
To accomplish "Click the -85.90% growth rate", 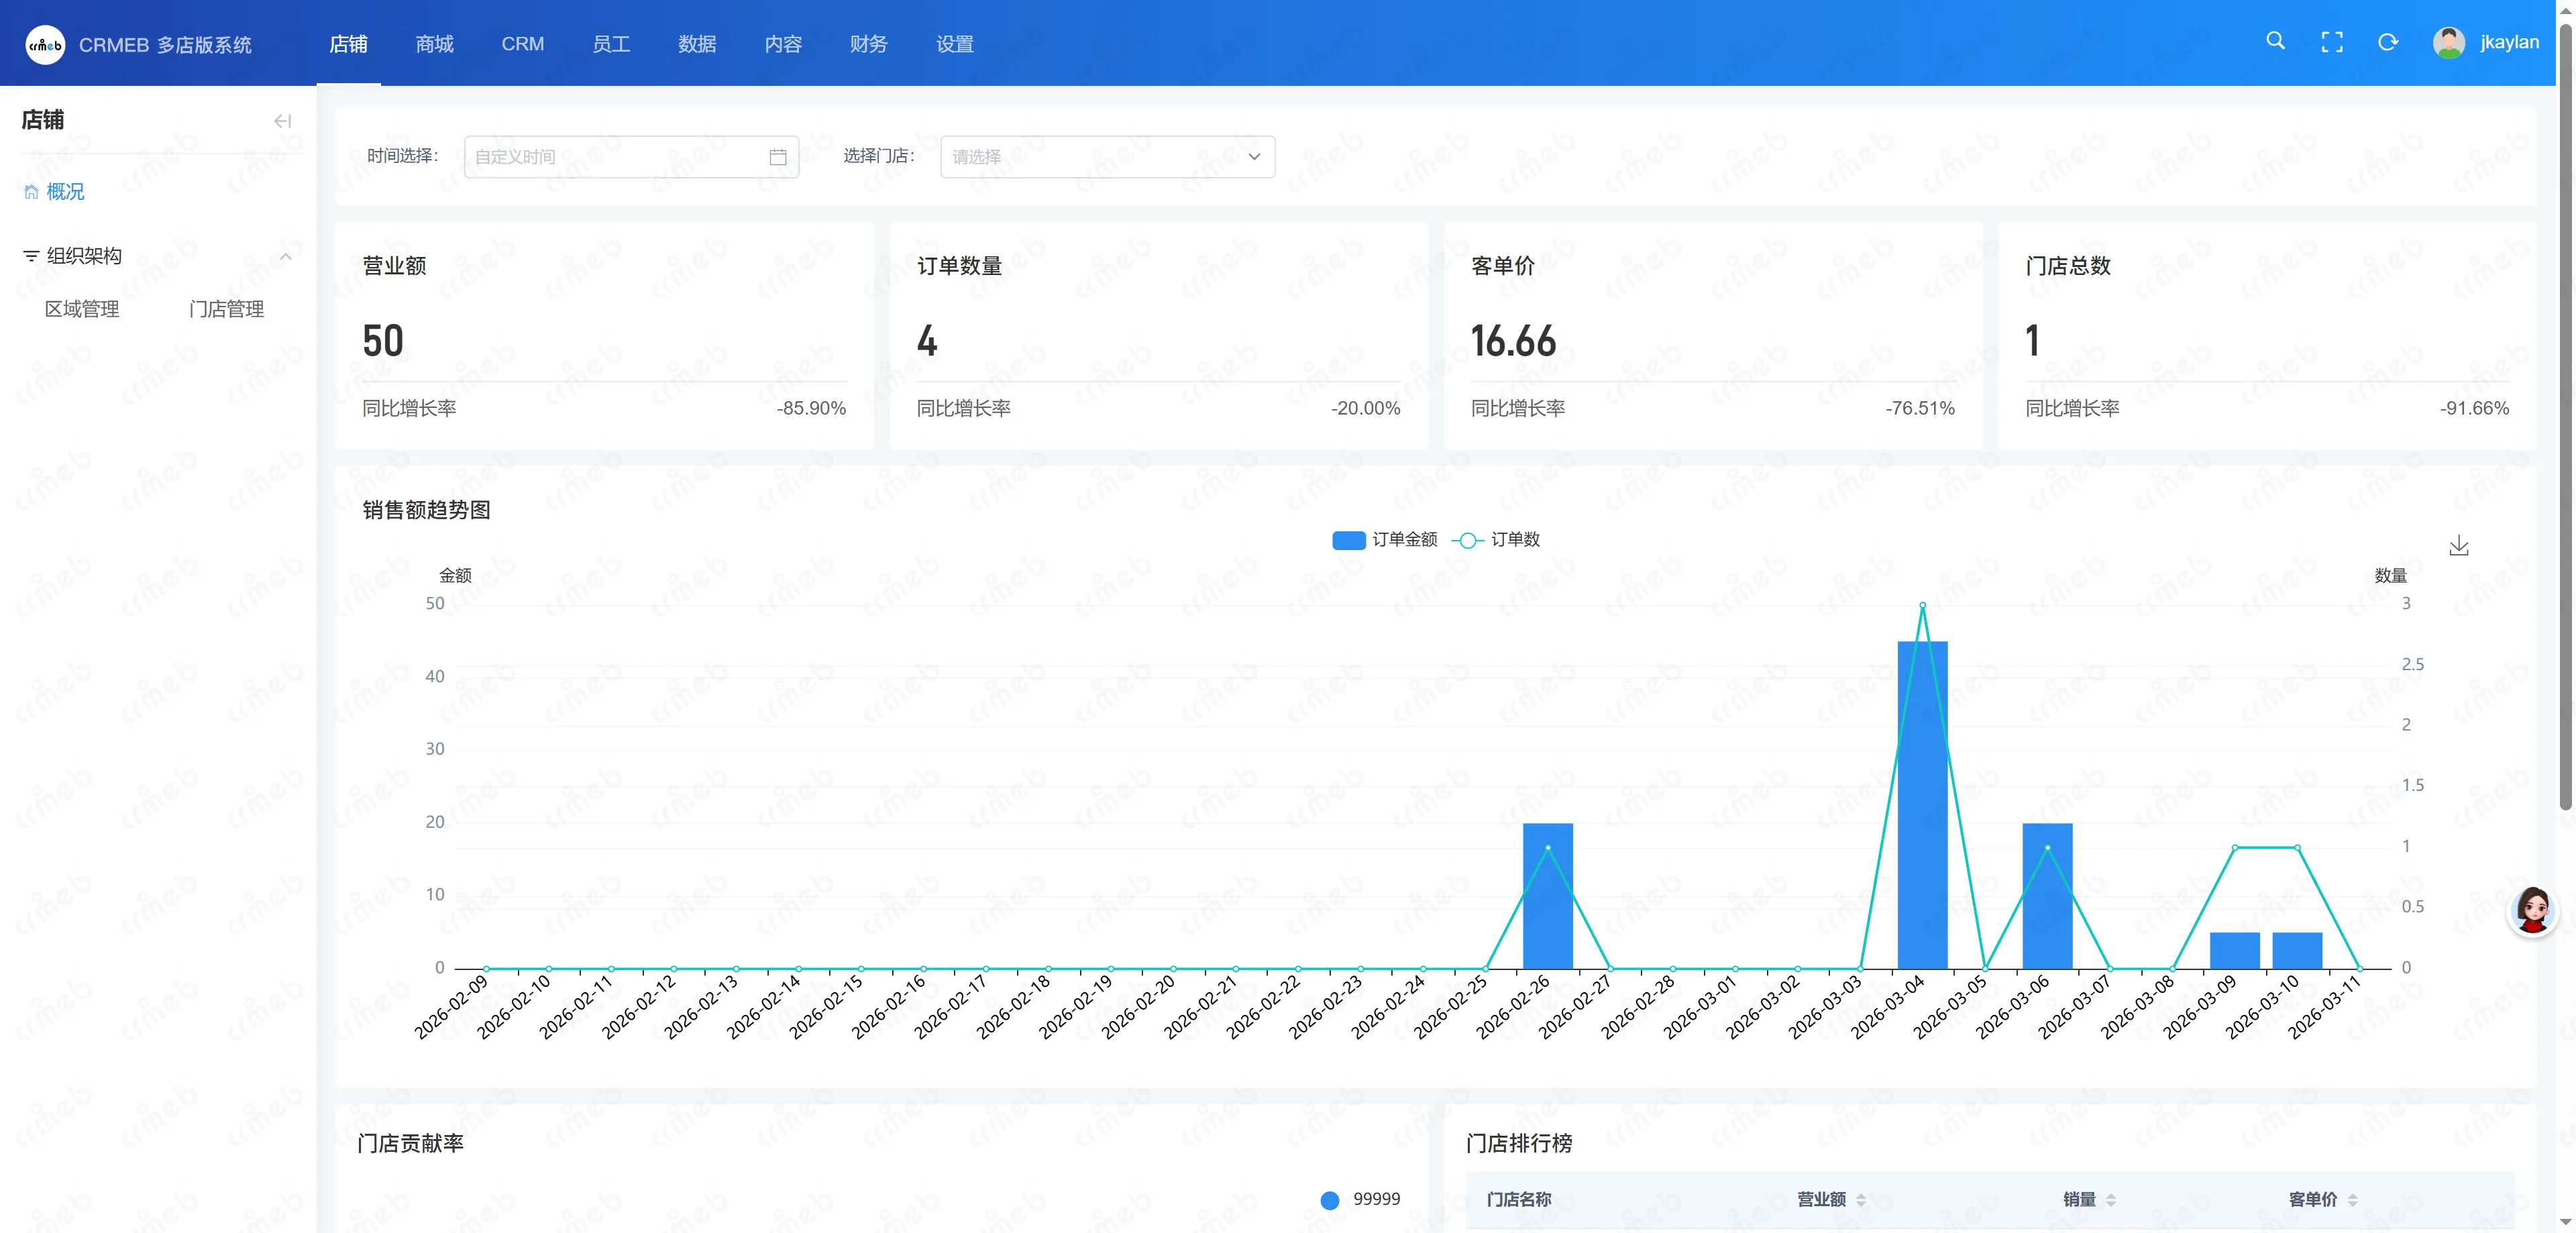I will (811, 409).
